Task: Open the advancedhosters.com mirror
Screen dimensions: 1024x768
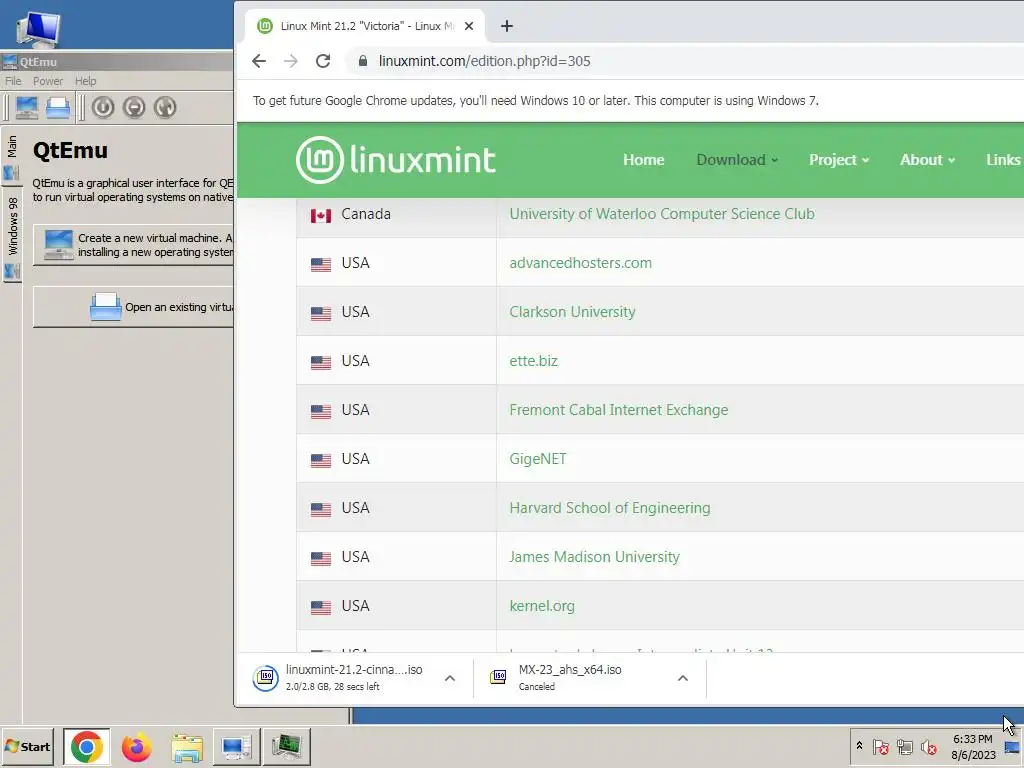Action: point(580,263)
